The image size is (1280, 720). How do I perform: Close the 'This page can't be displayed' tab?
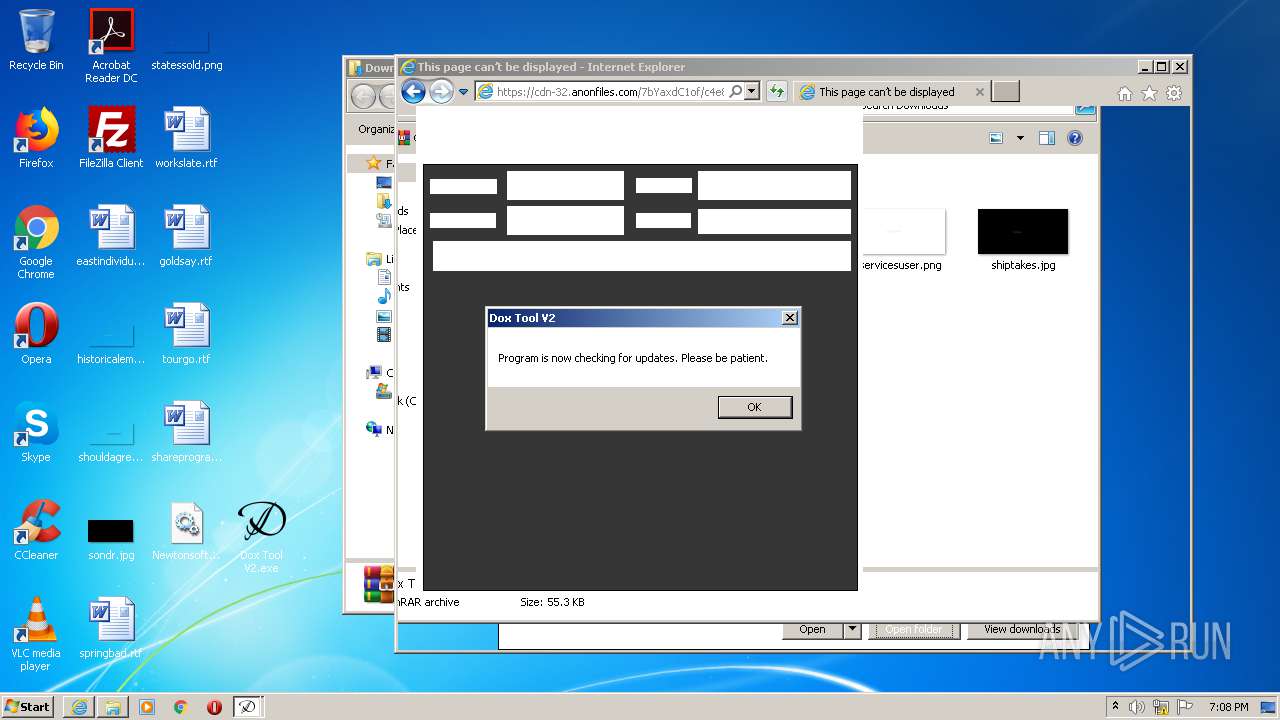tap(979, 92)
